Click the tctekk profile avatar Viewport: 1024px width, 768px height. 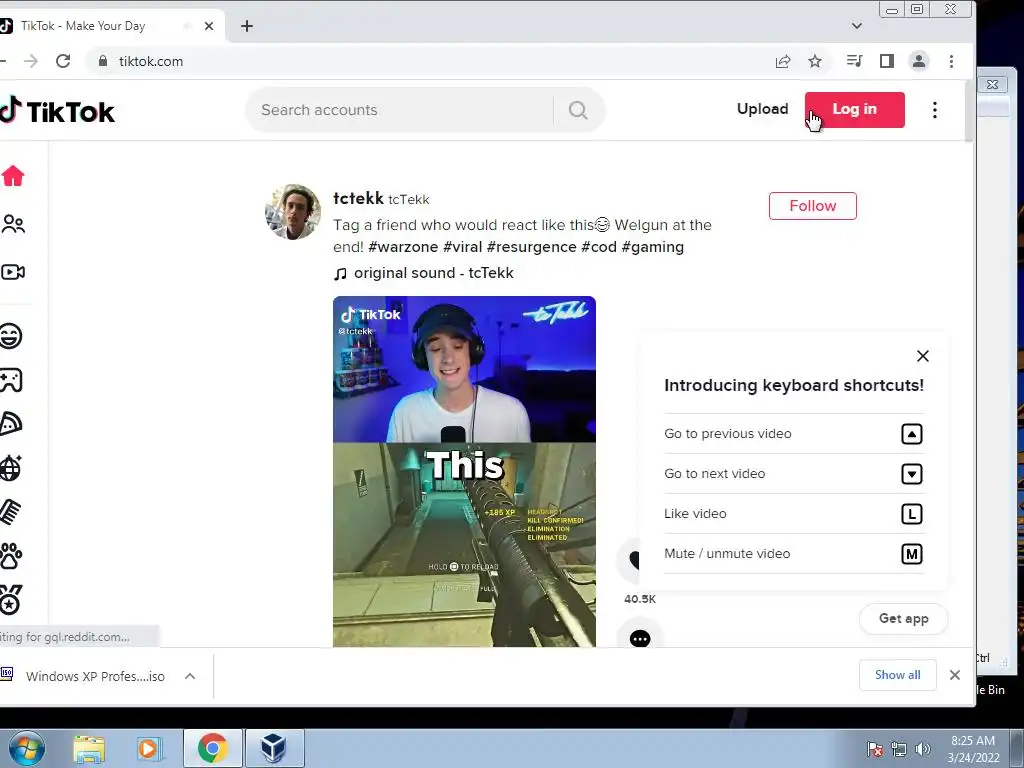coord(293,212)
